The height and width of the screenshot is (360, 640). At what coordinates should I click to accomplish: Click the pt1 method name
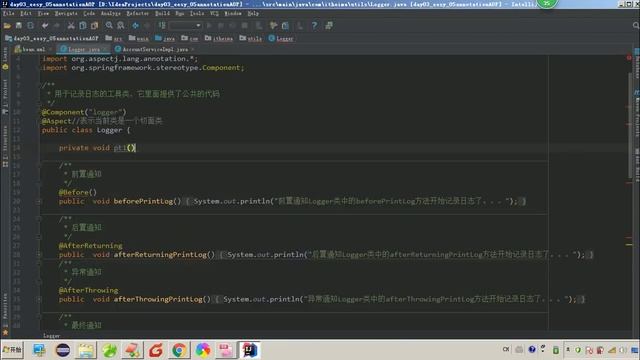(x=120, y=148)
